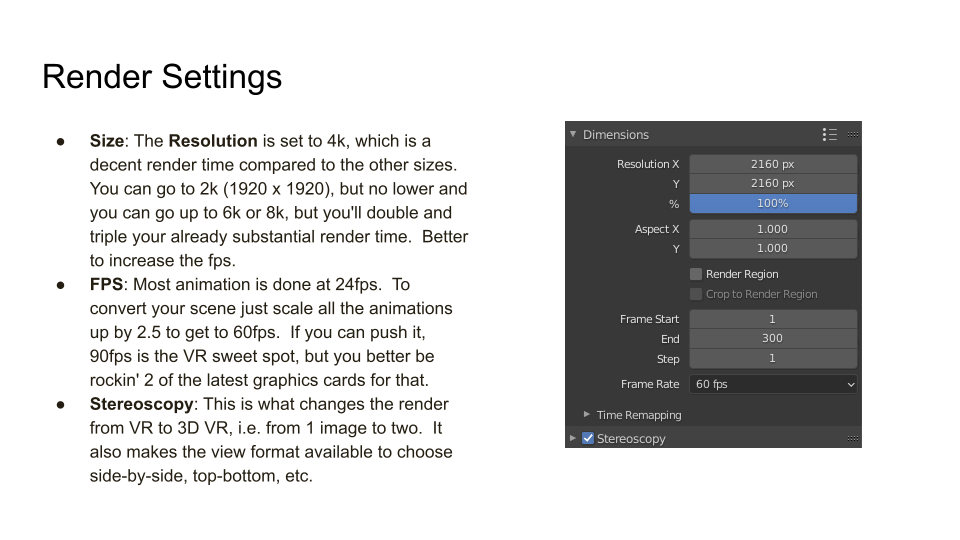The height and width of the screenshot is (540, 960).
Task: Uncheck the Stereoscopy checkbox
Action: tap(588, 438)
